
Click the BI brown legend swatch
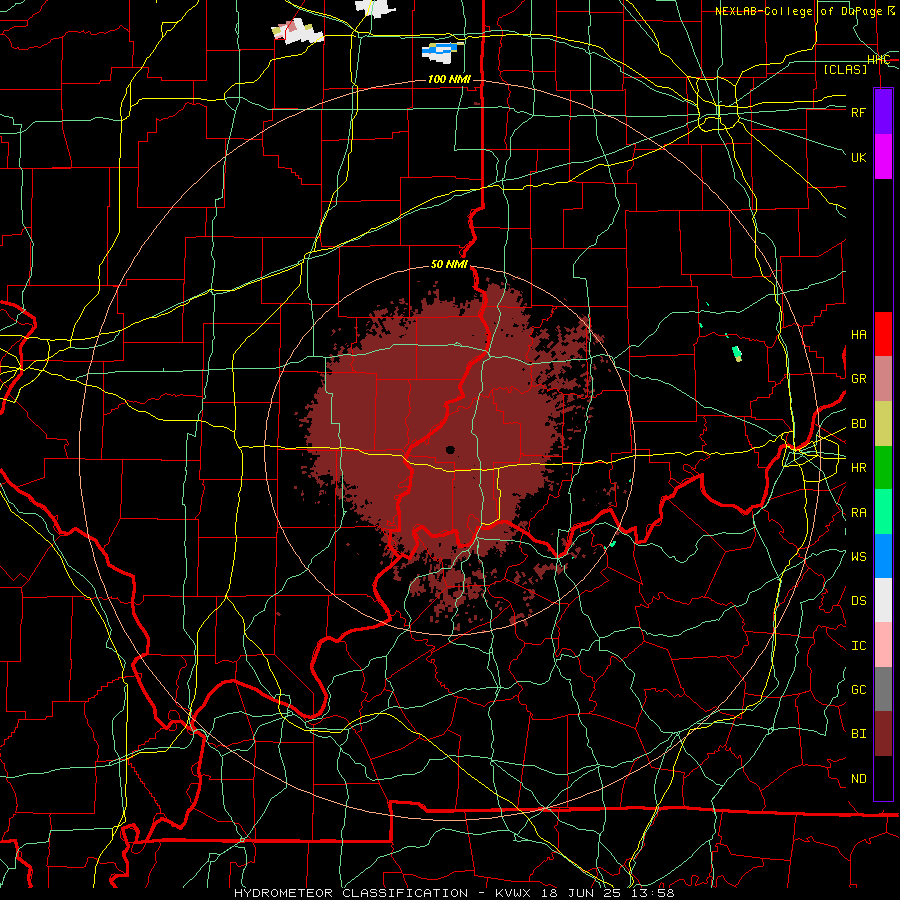click(883, 734)
